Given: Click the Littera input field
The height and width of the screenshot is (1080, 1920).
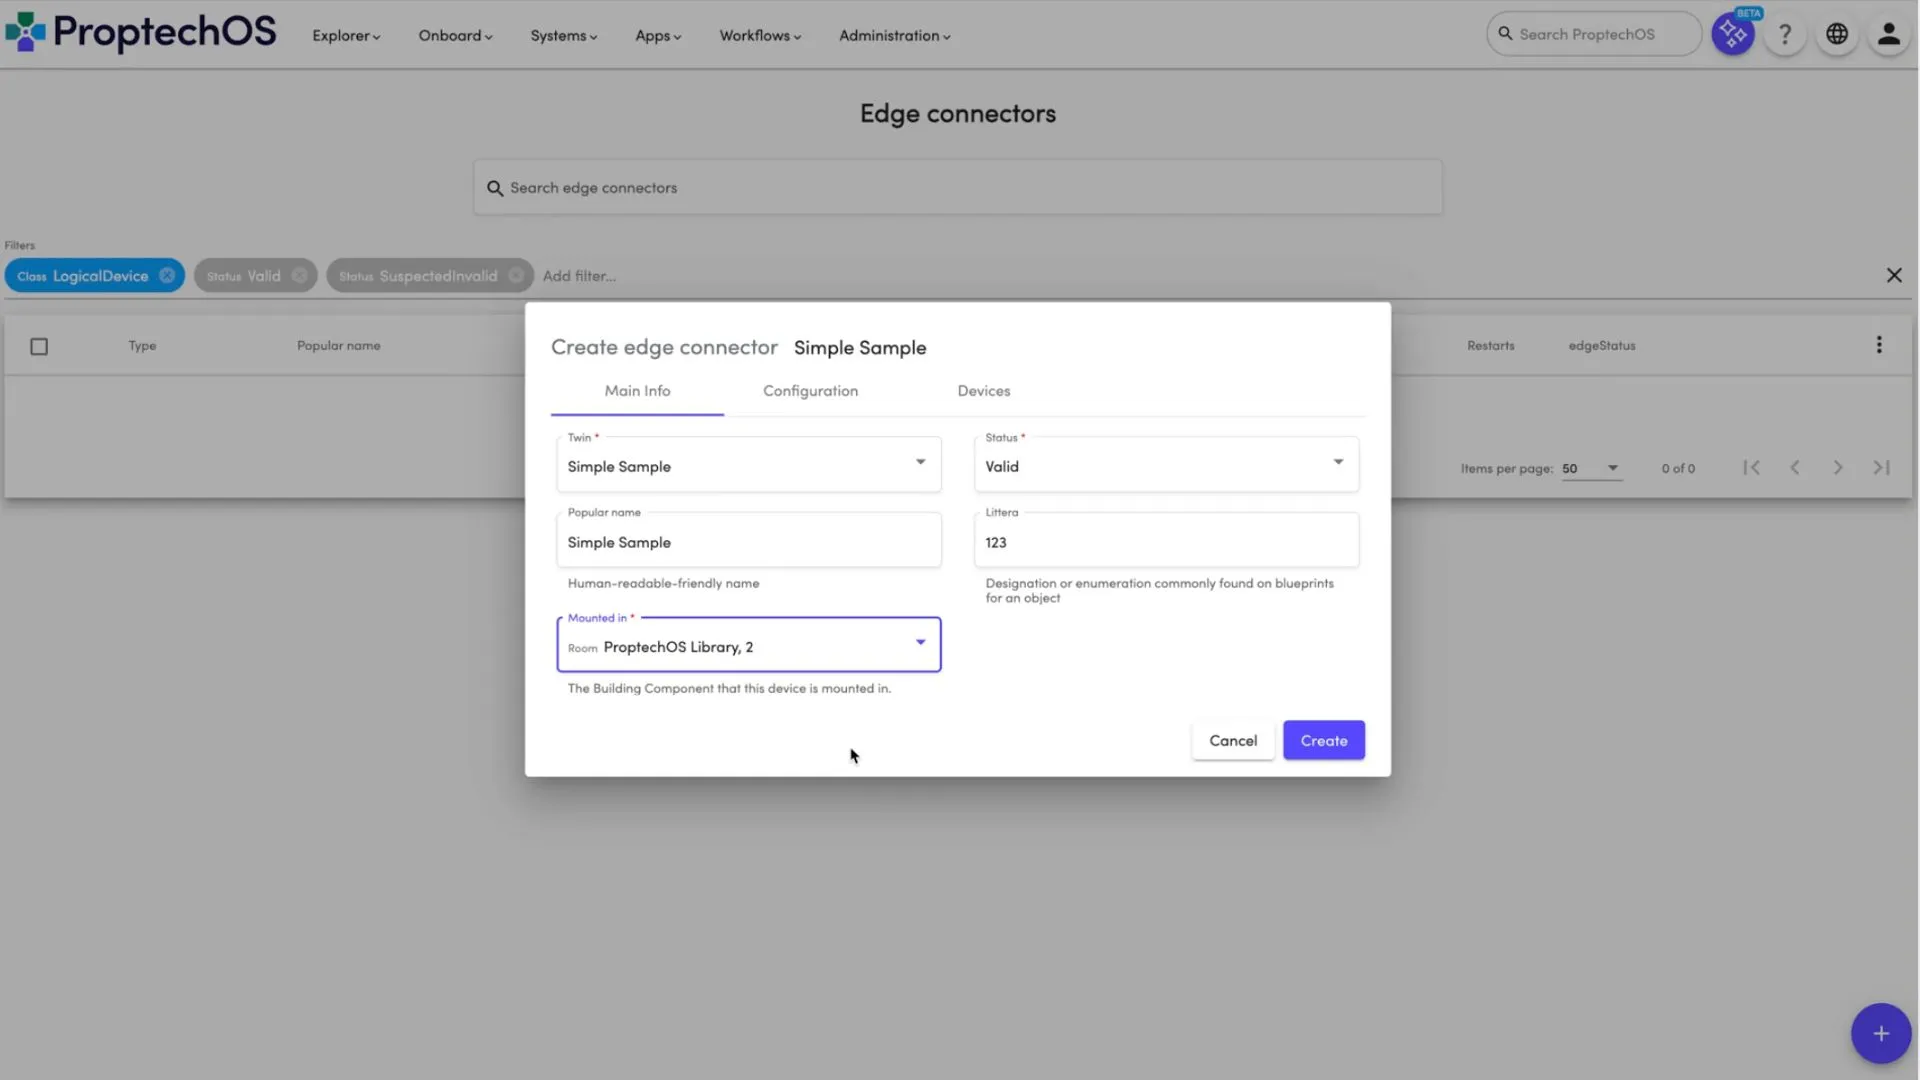Looking at the screenshot, I should [1166, 543].
